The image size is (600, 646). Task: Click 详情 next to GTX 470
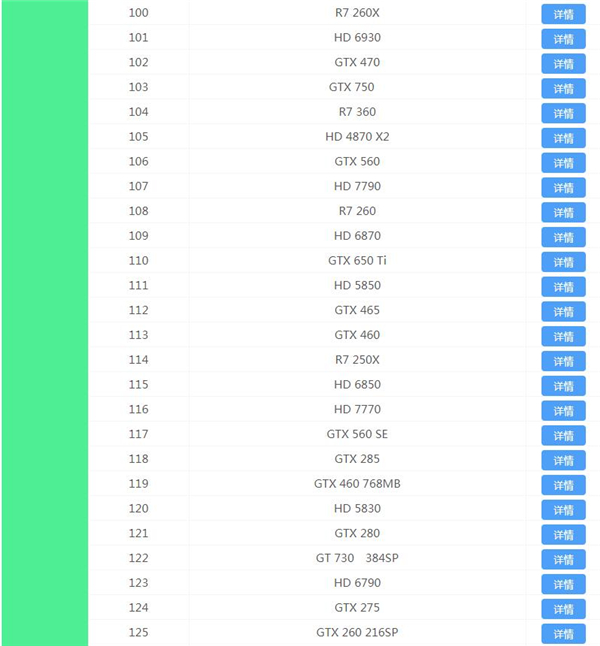click(563, 64)
